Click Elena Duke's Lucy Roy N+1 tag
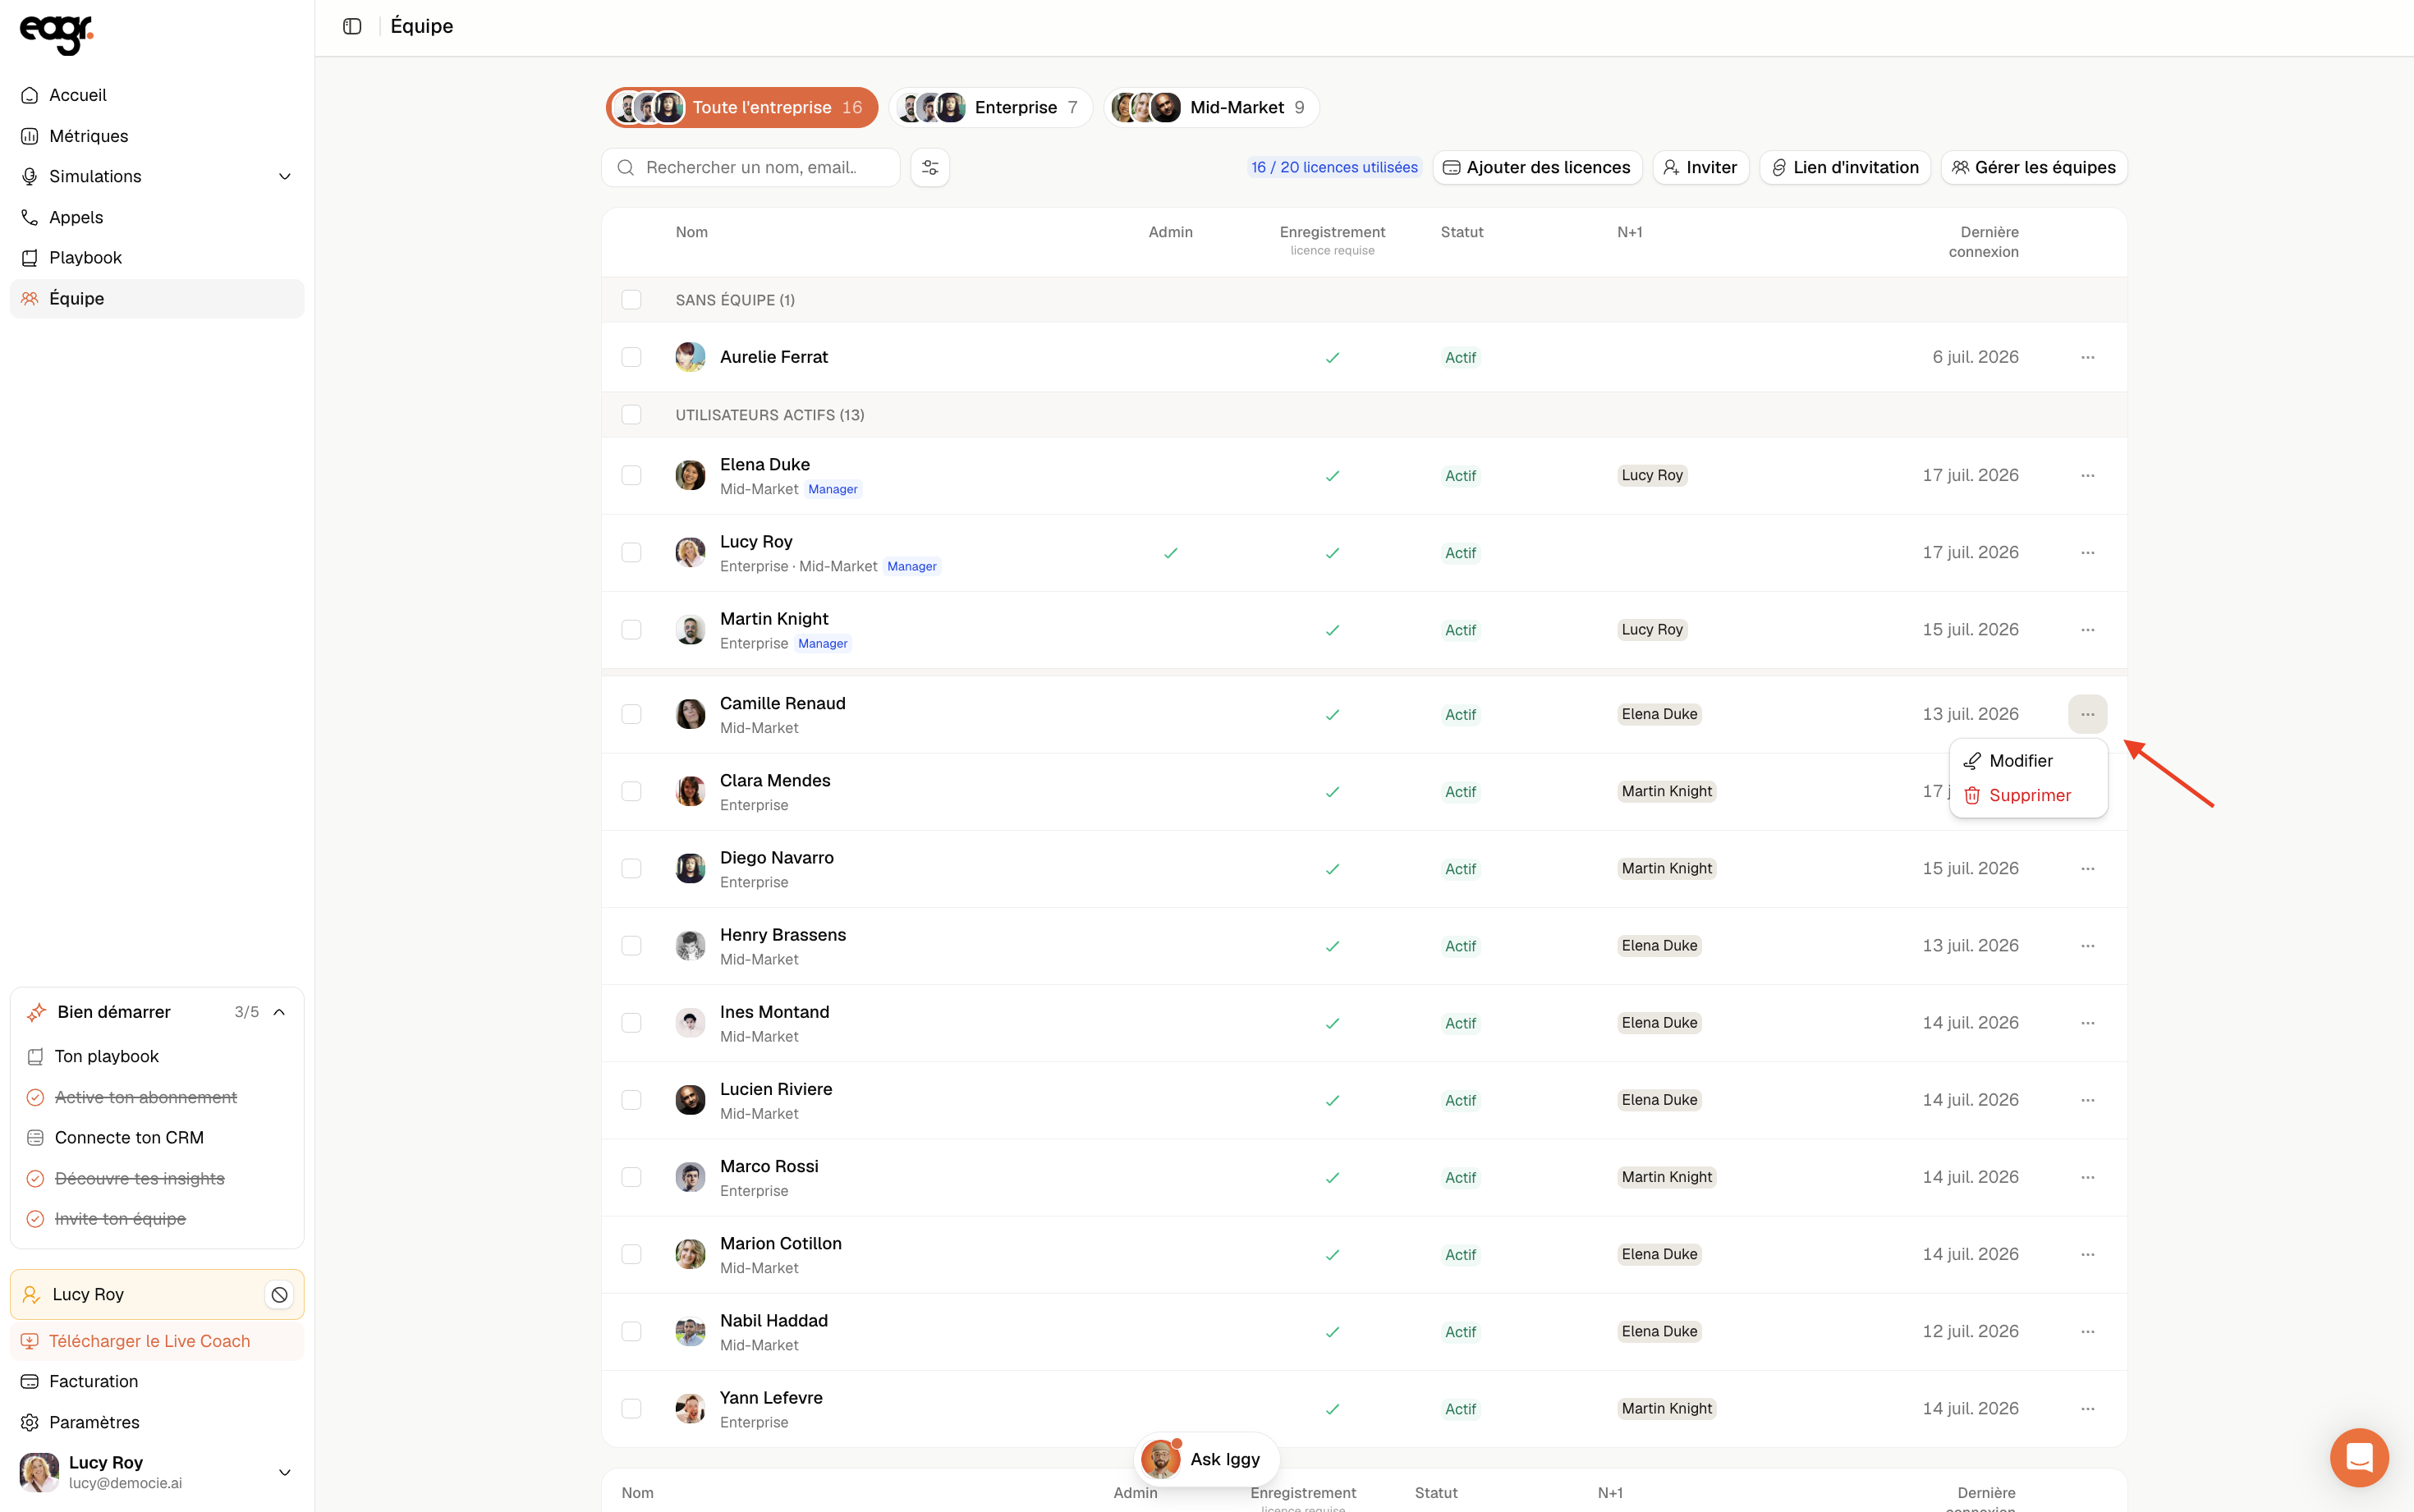 pyautogui.click(x=1652, y=475)
